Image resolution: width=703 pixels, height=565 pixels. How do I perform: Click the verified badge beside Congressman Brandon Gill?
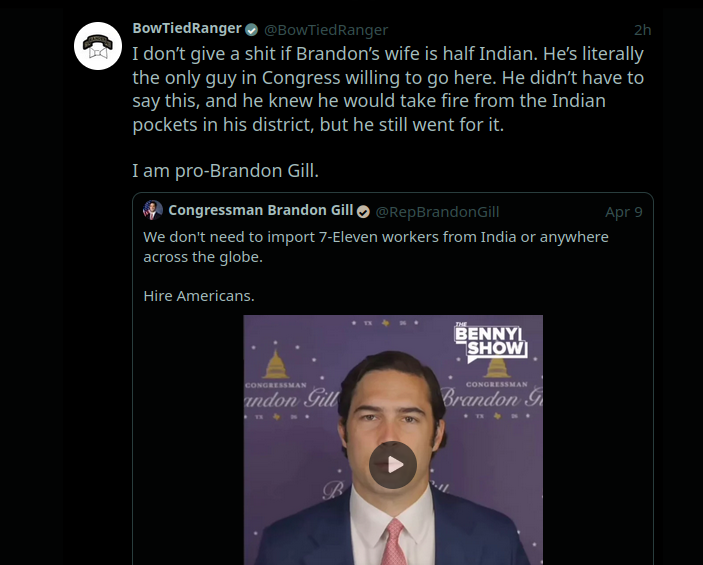(364, 211)
